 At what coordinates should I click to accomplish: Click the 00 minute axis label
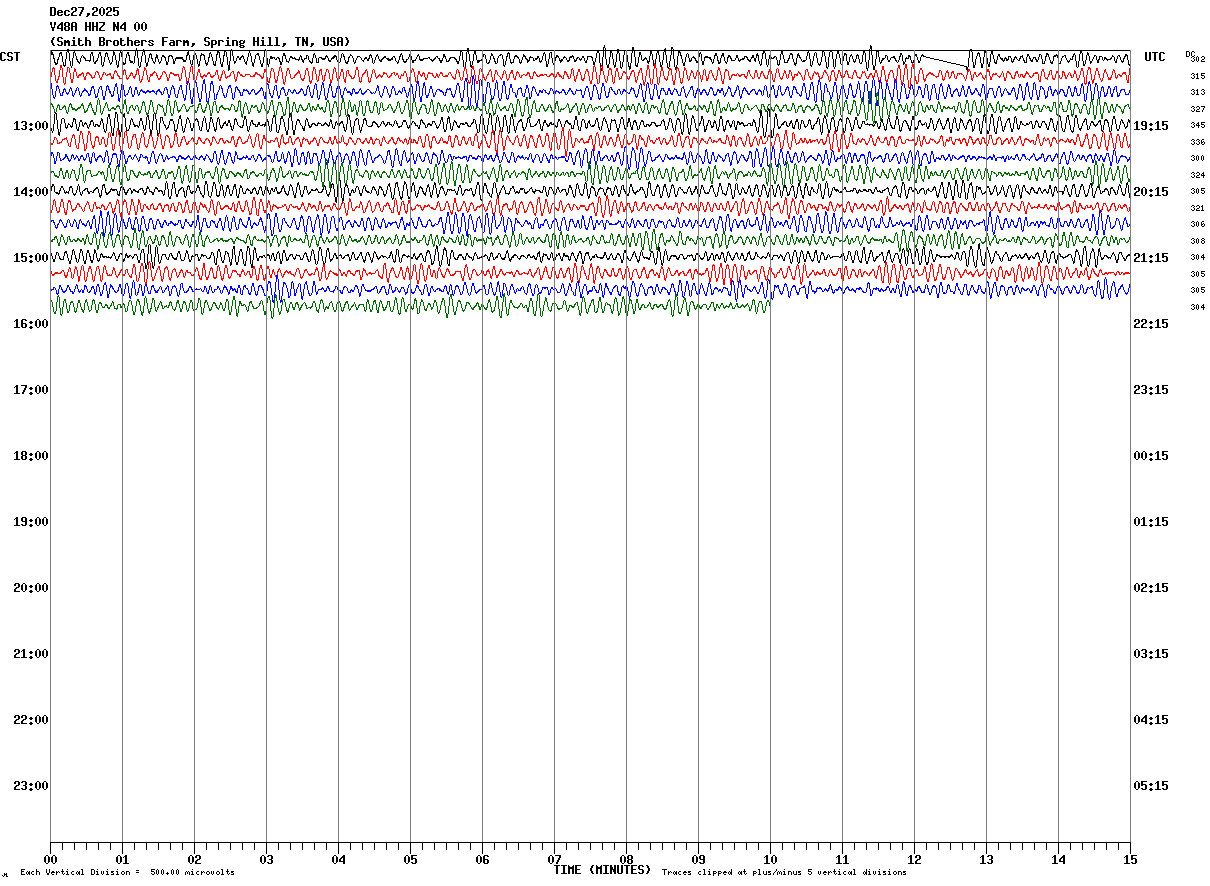tap(50, 860)
